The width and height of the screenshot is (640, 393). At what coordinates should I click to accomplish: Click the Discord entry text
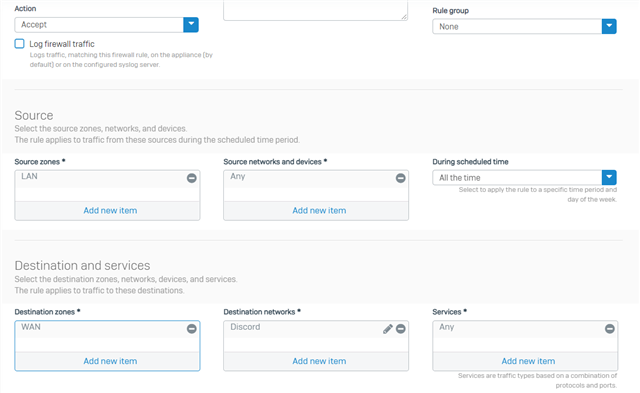click(x=245, y=327)
